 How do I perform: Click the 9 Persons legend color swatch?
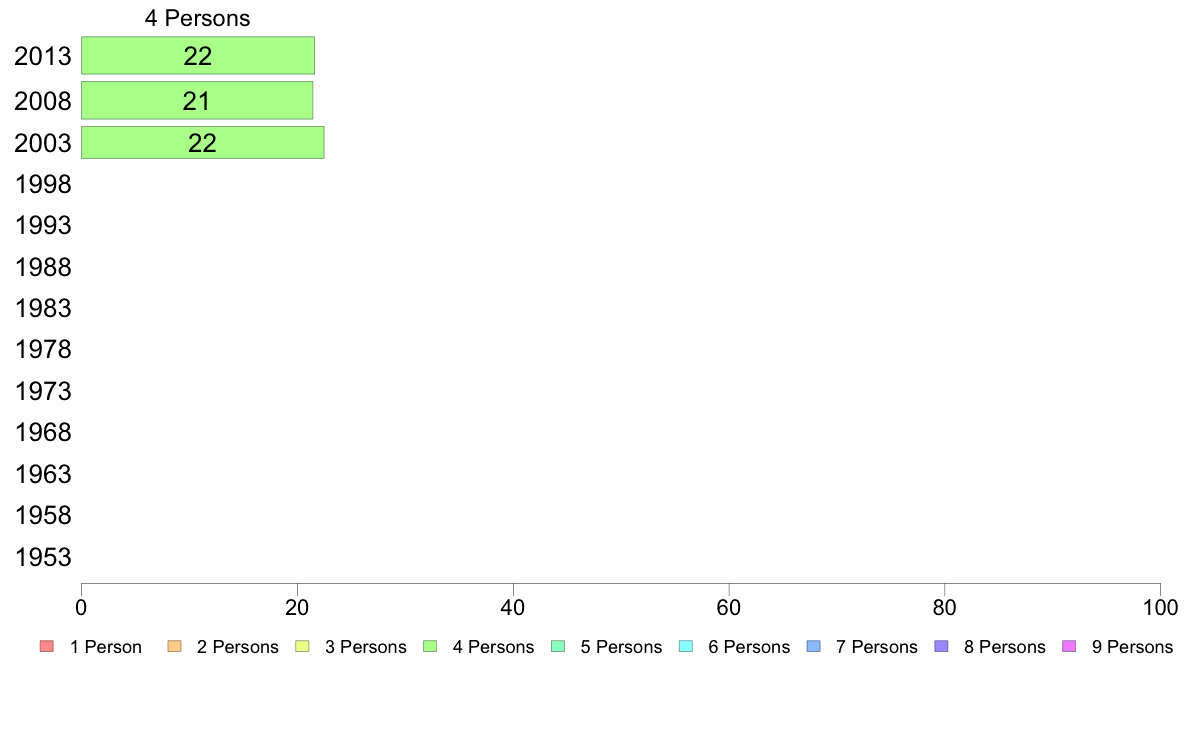coord(1069,647)
